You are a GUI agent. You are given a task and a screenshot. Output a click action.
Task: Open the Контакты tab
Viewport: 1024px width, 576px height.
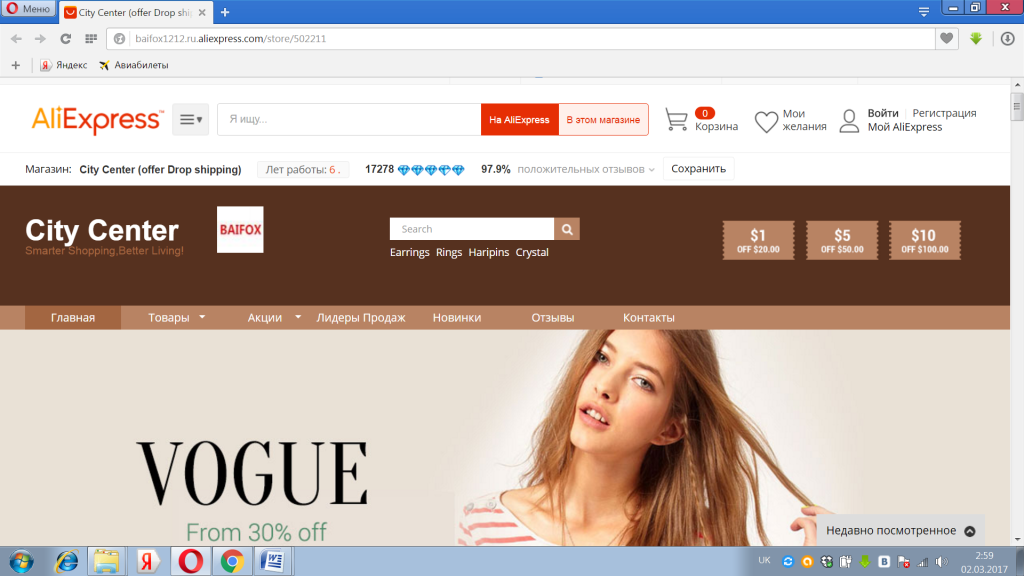point(648,317)
